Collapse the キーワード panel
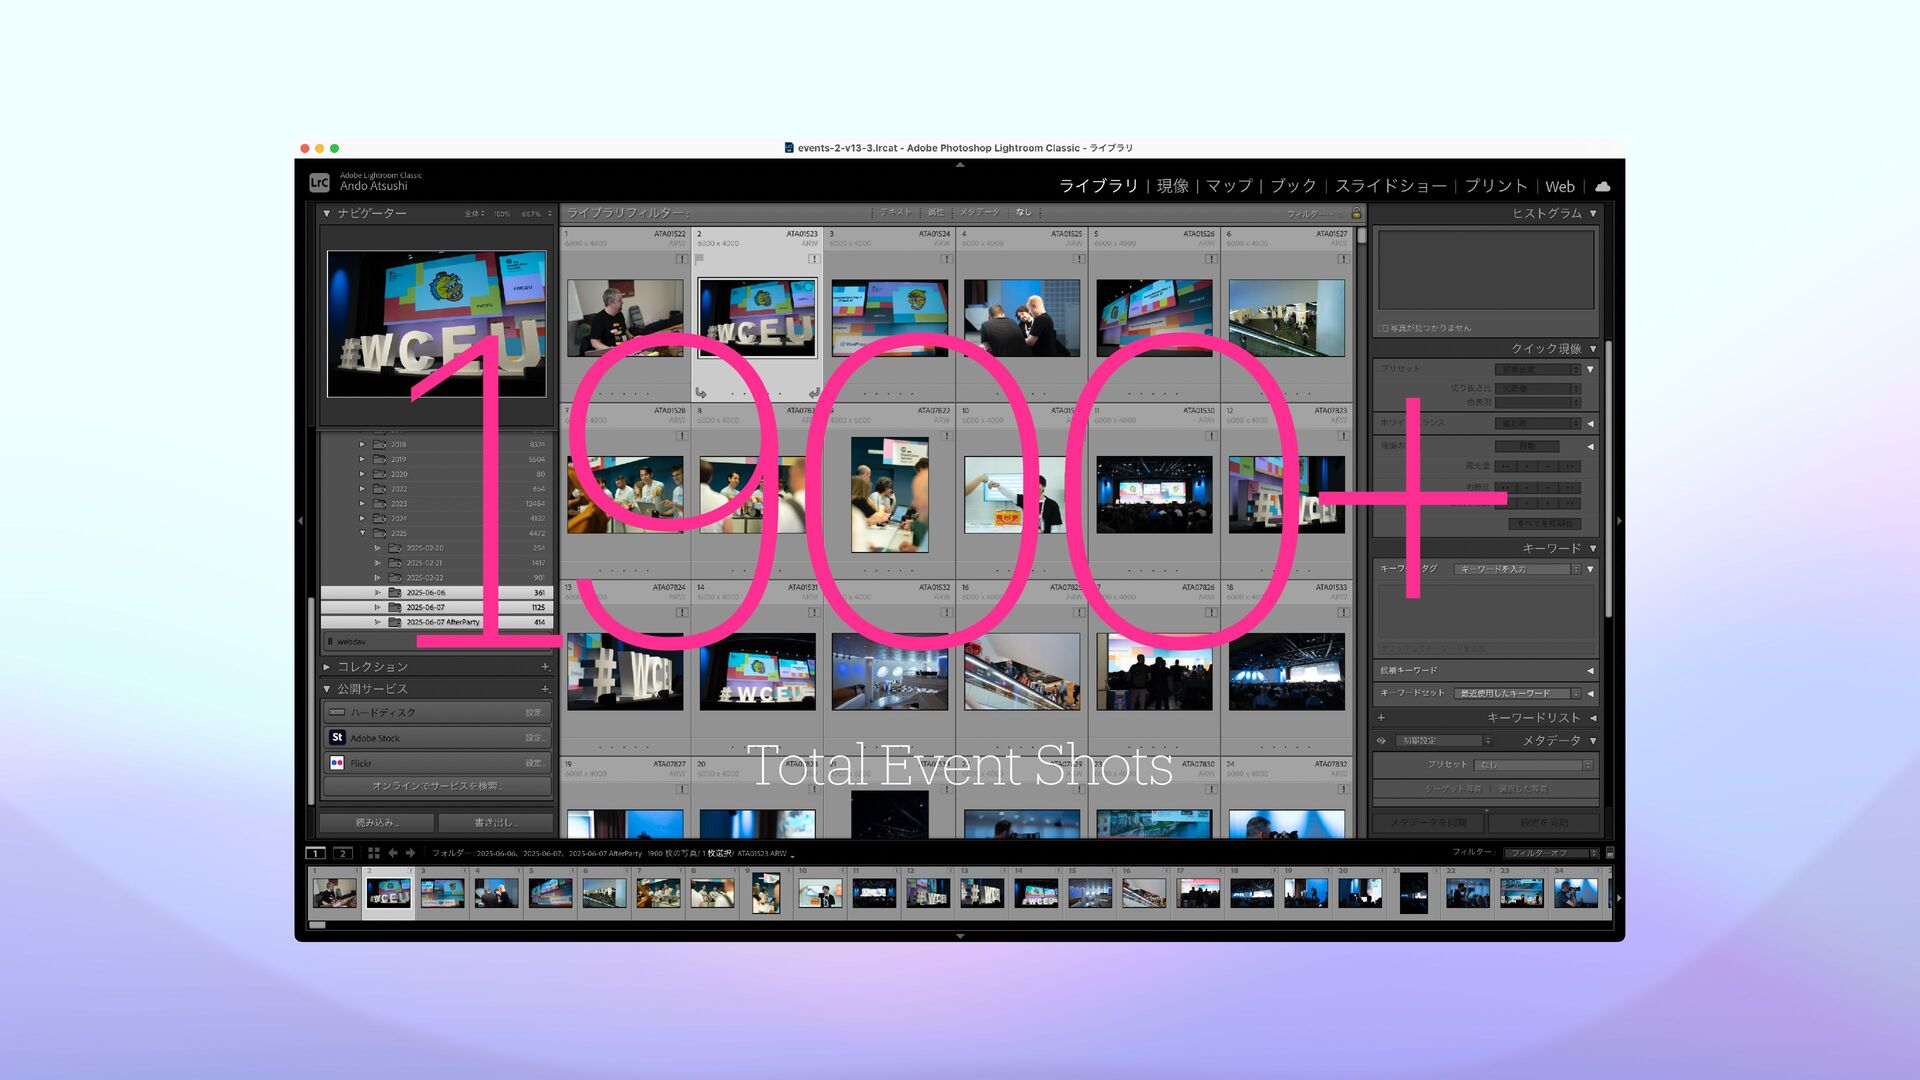Viewport: 1920px width, 1080px height. point(1593,548)
